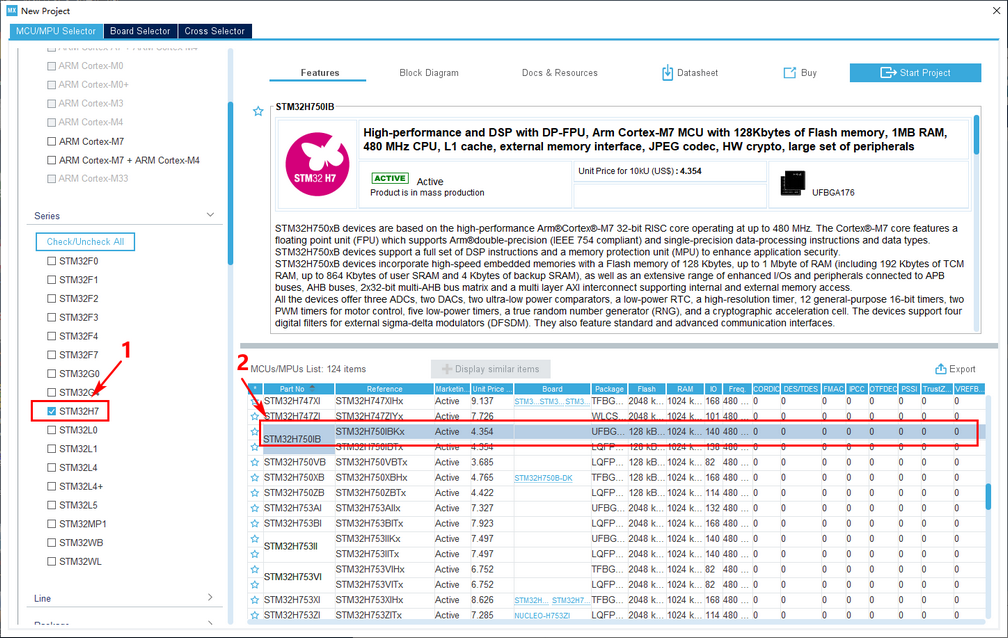Click the Buy cart icon
This screenshot has height=638, width=1008.
789,73
